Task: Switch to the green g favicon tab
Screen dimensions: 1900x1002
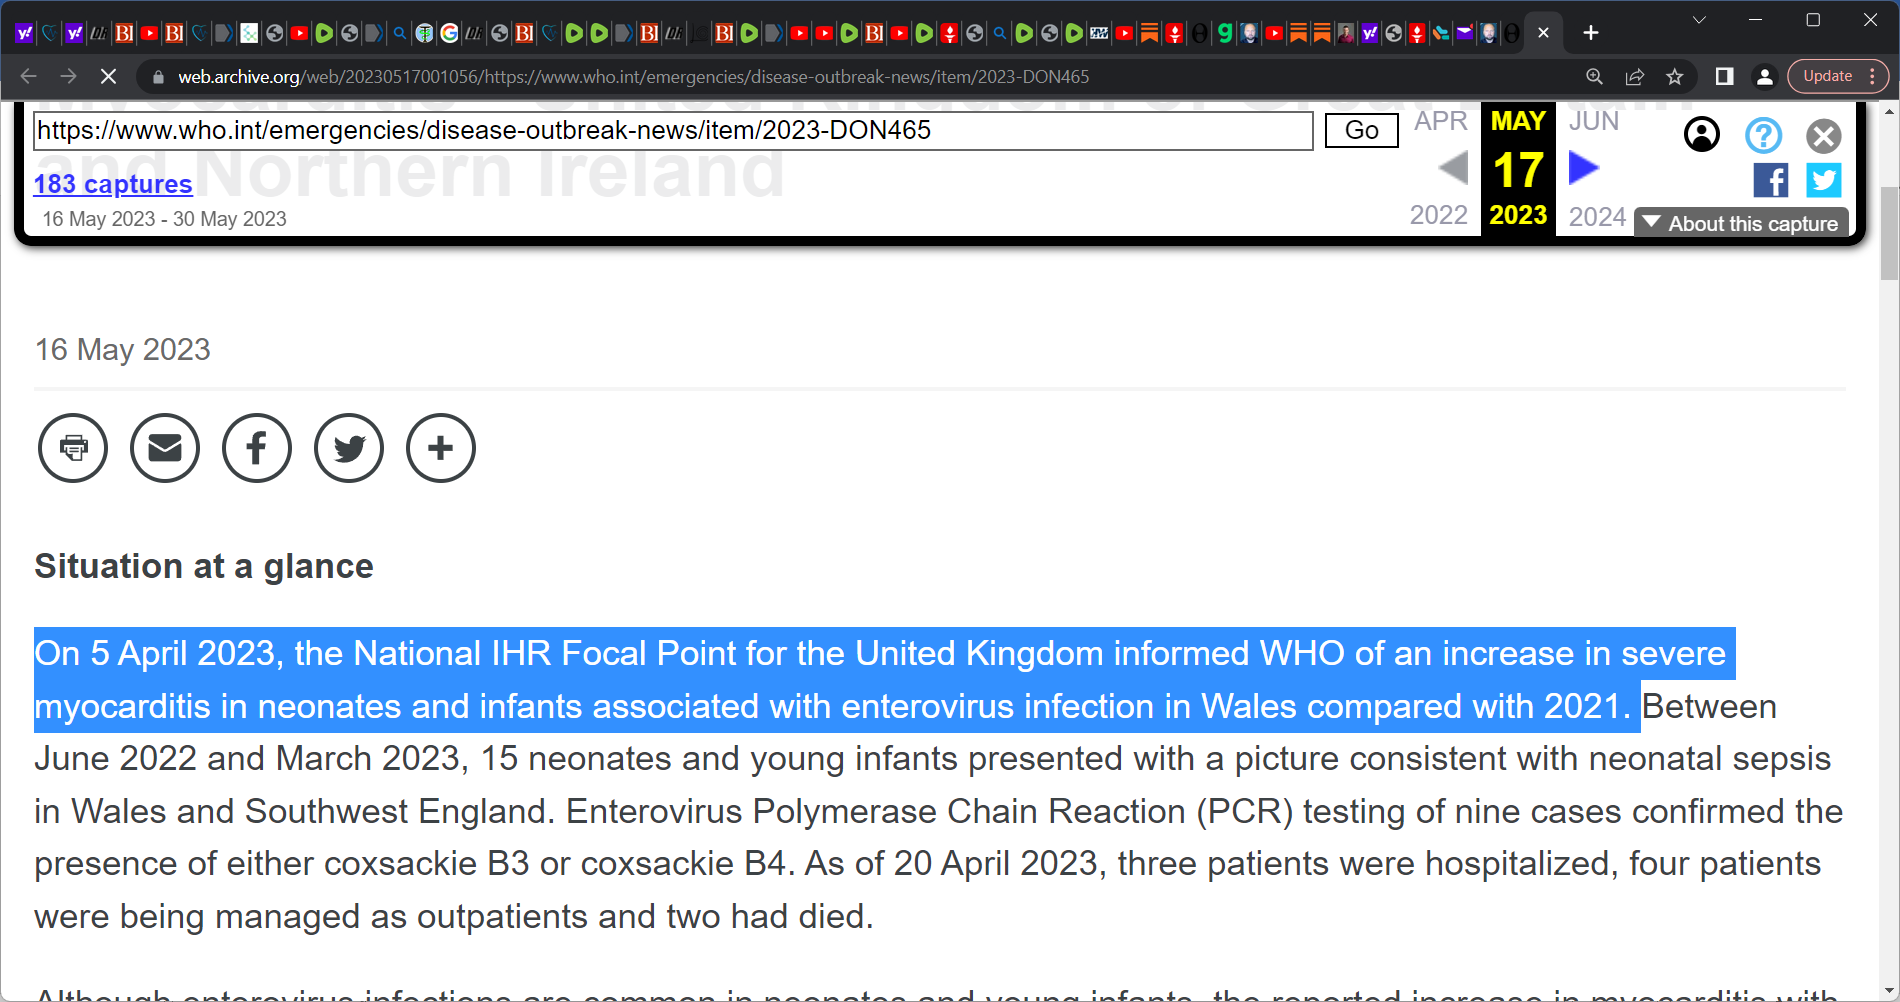Action: (1224, 33)
